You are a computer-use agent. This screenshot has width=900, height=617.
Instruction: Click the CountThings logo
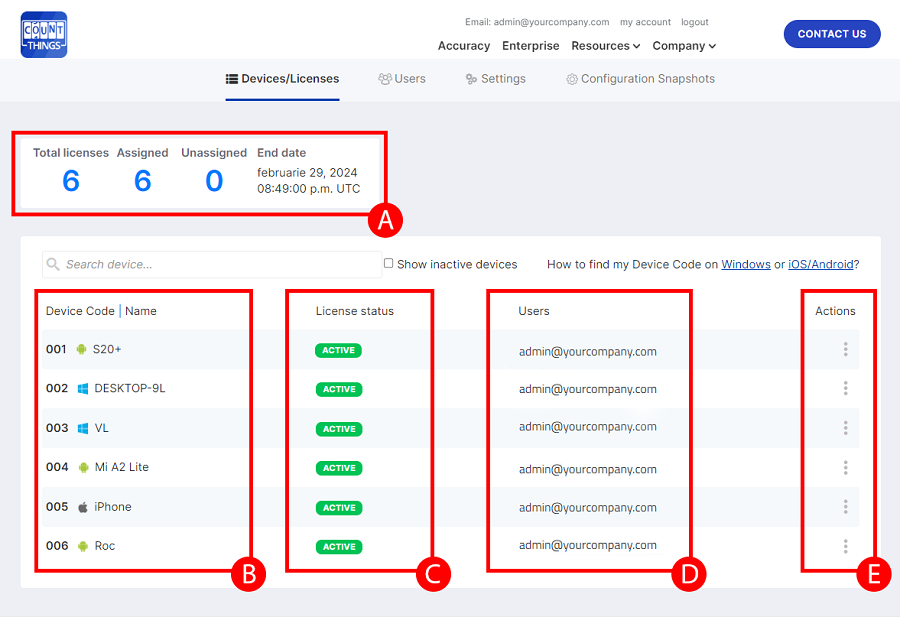[x=44, y=34]
